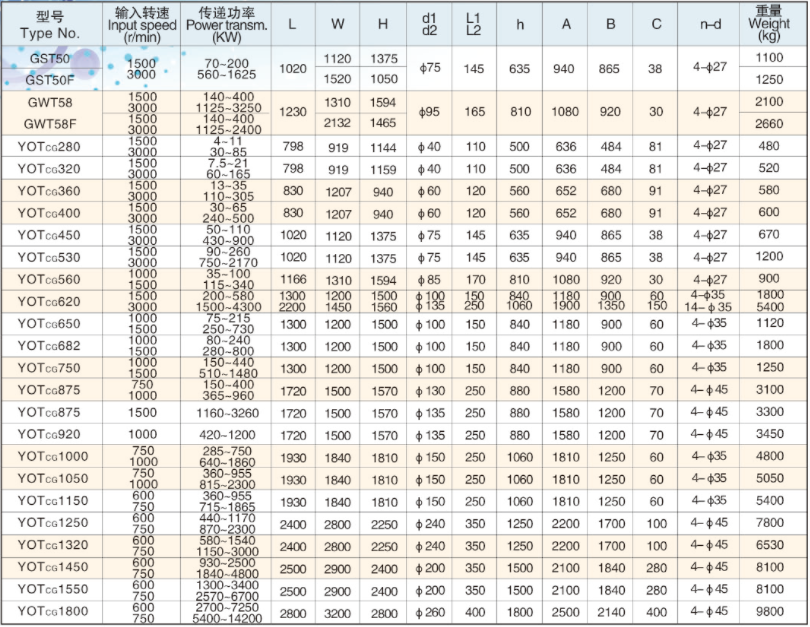This screenshot has height=627, width=810.
Task: Click the YOTCG1550 type cell
Action: [x=53, y=589]
